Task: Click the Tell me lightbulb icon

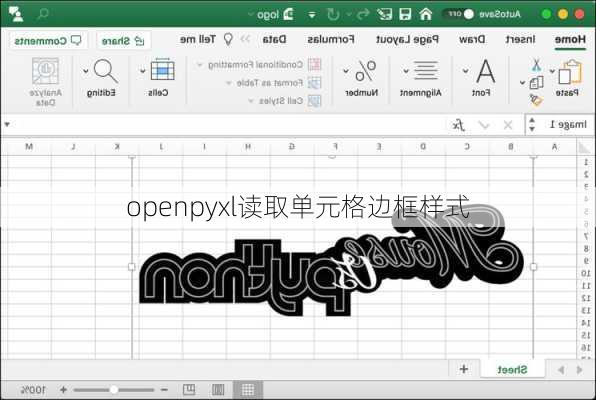Action: 228,39
